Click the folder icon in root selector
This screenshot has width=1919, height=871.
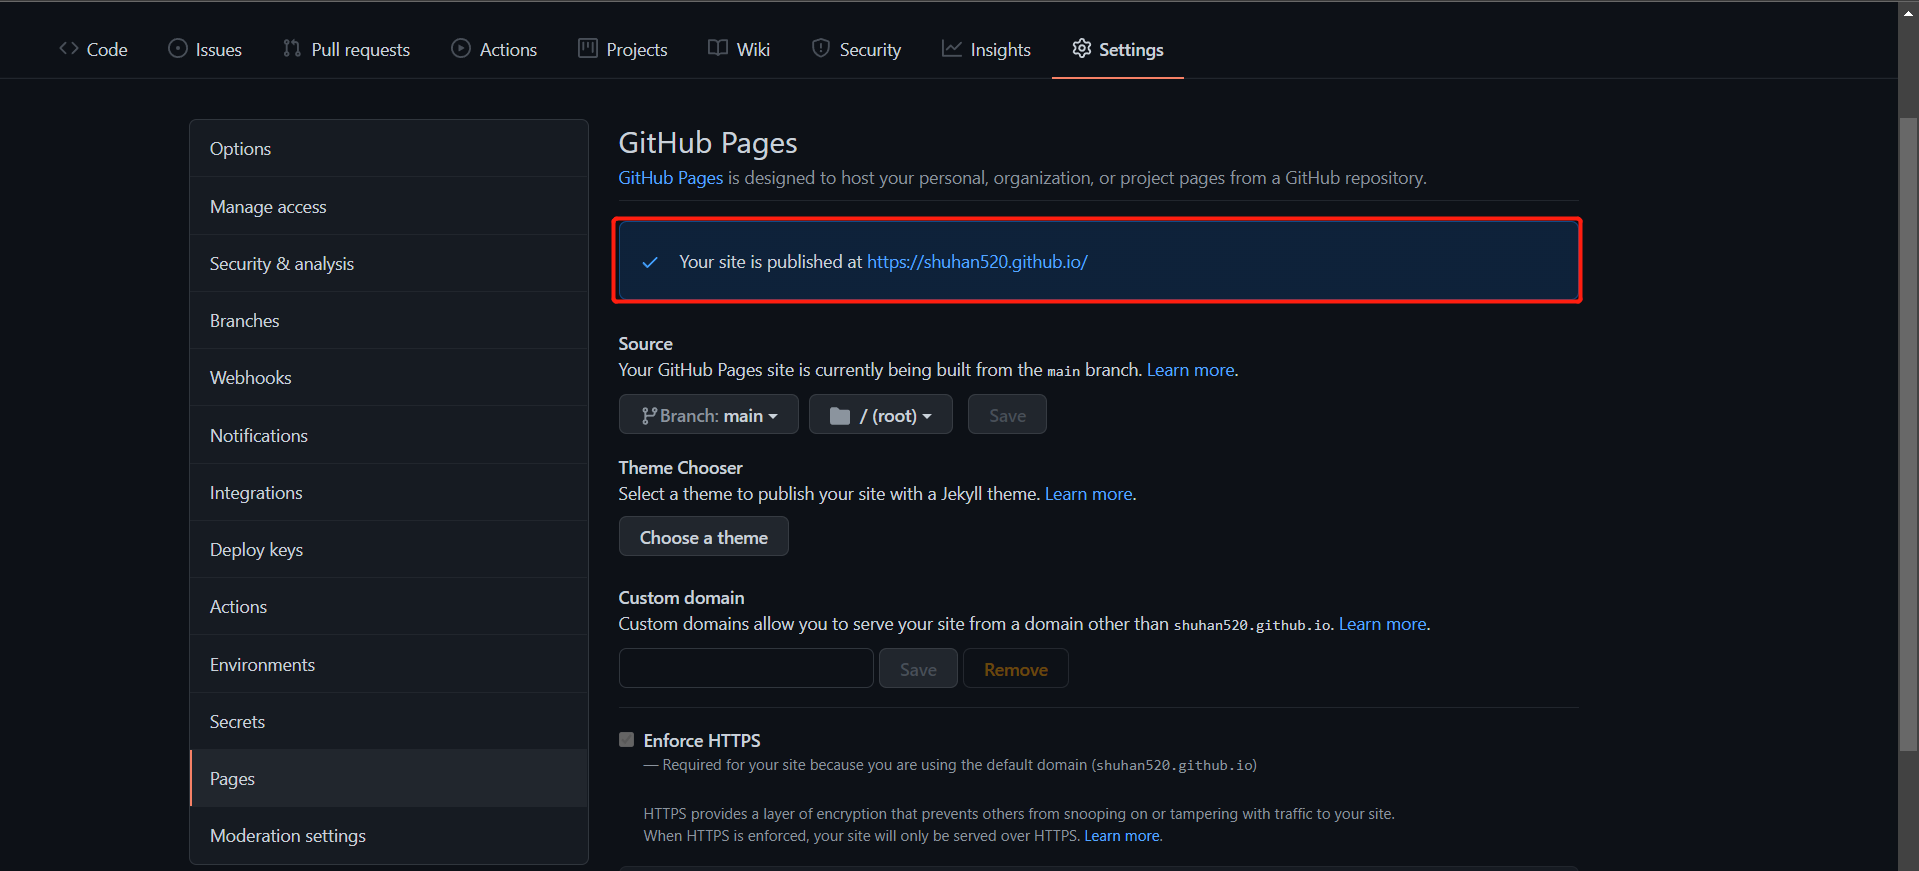click(840, 415)
